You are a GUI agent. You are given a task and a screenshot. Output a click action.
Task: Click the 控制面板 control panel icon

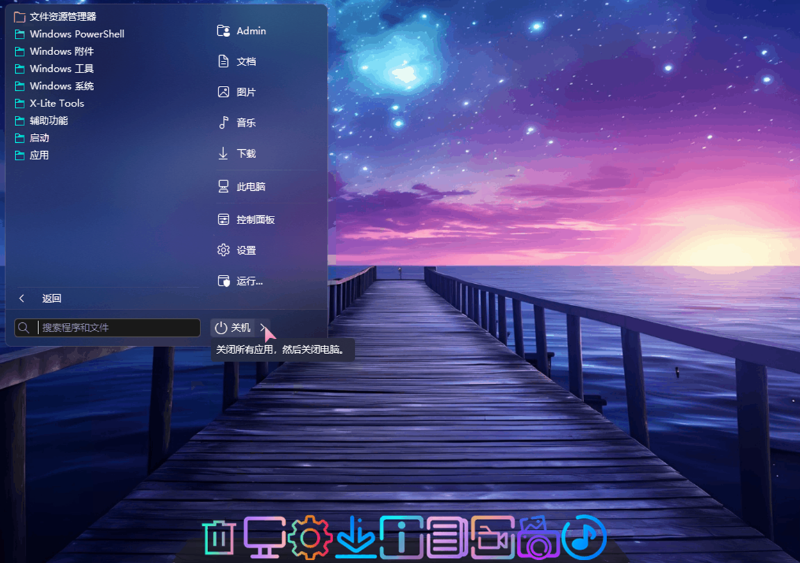(223, 219)
